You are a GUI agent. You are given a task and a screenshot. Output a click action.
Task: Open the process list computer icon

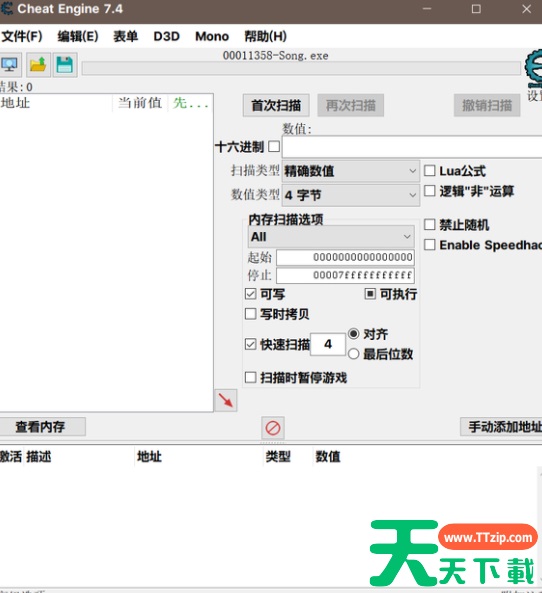click(9, 65)
